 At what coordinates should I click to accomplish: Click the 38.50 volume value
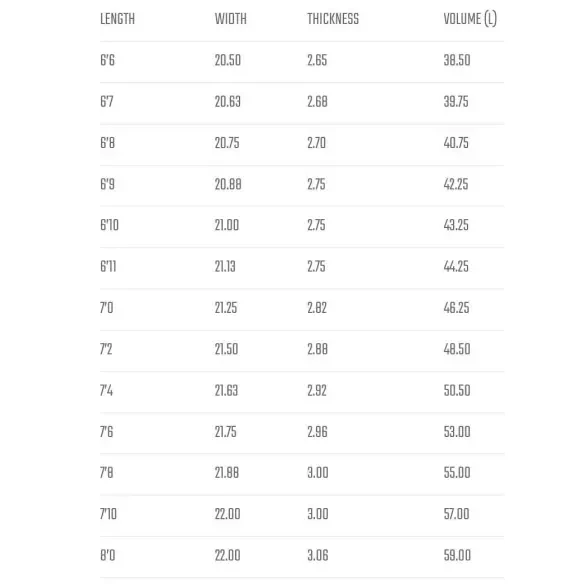[457, 60]
